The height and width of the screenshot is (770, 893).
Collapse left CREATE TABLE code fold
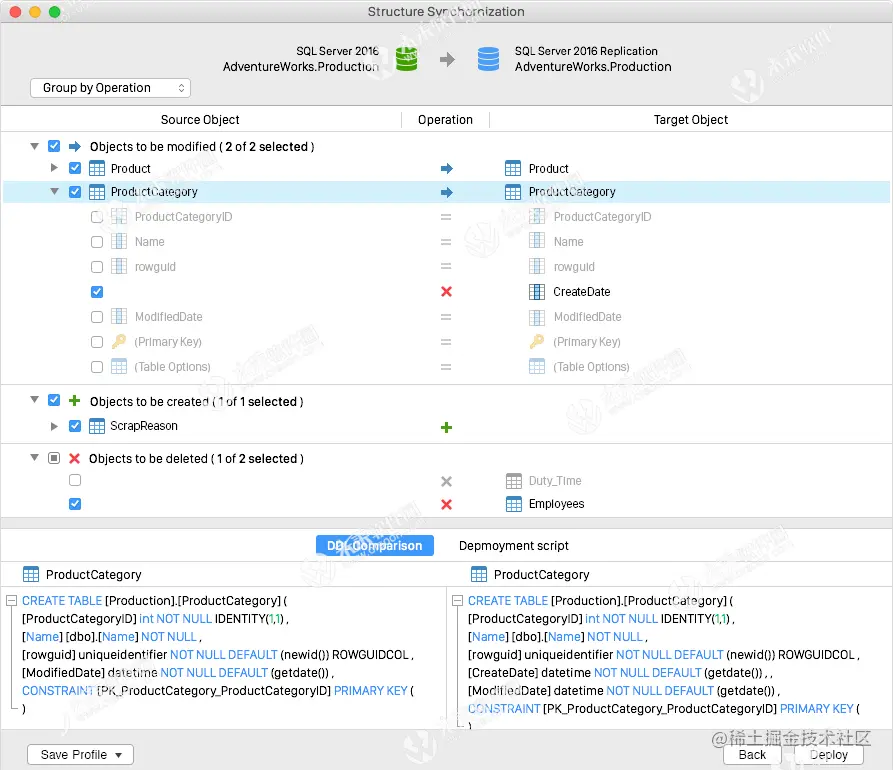coord(11,600)
